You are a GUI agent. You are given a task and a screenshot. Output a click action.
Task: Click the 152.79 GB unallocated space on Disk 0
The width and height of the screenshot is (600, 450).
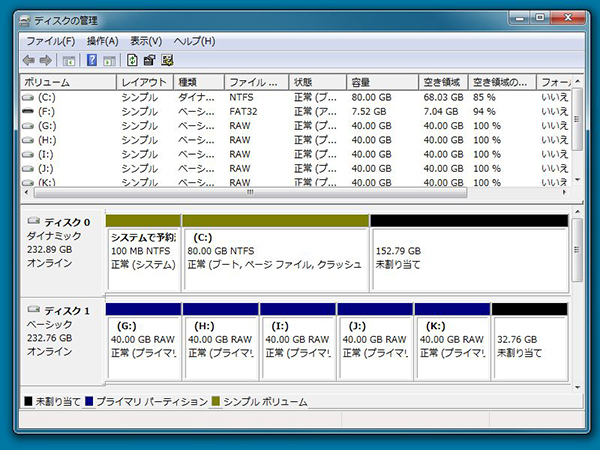[x=468, y=252]
